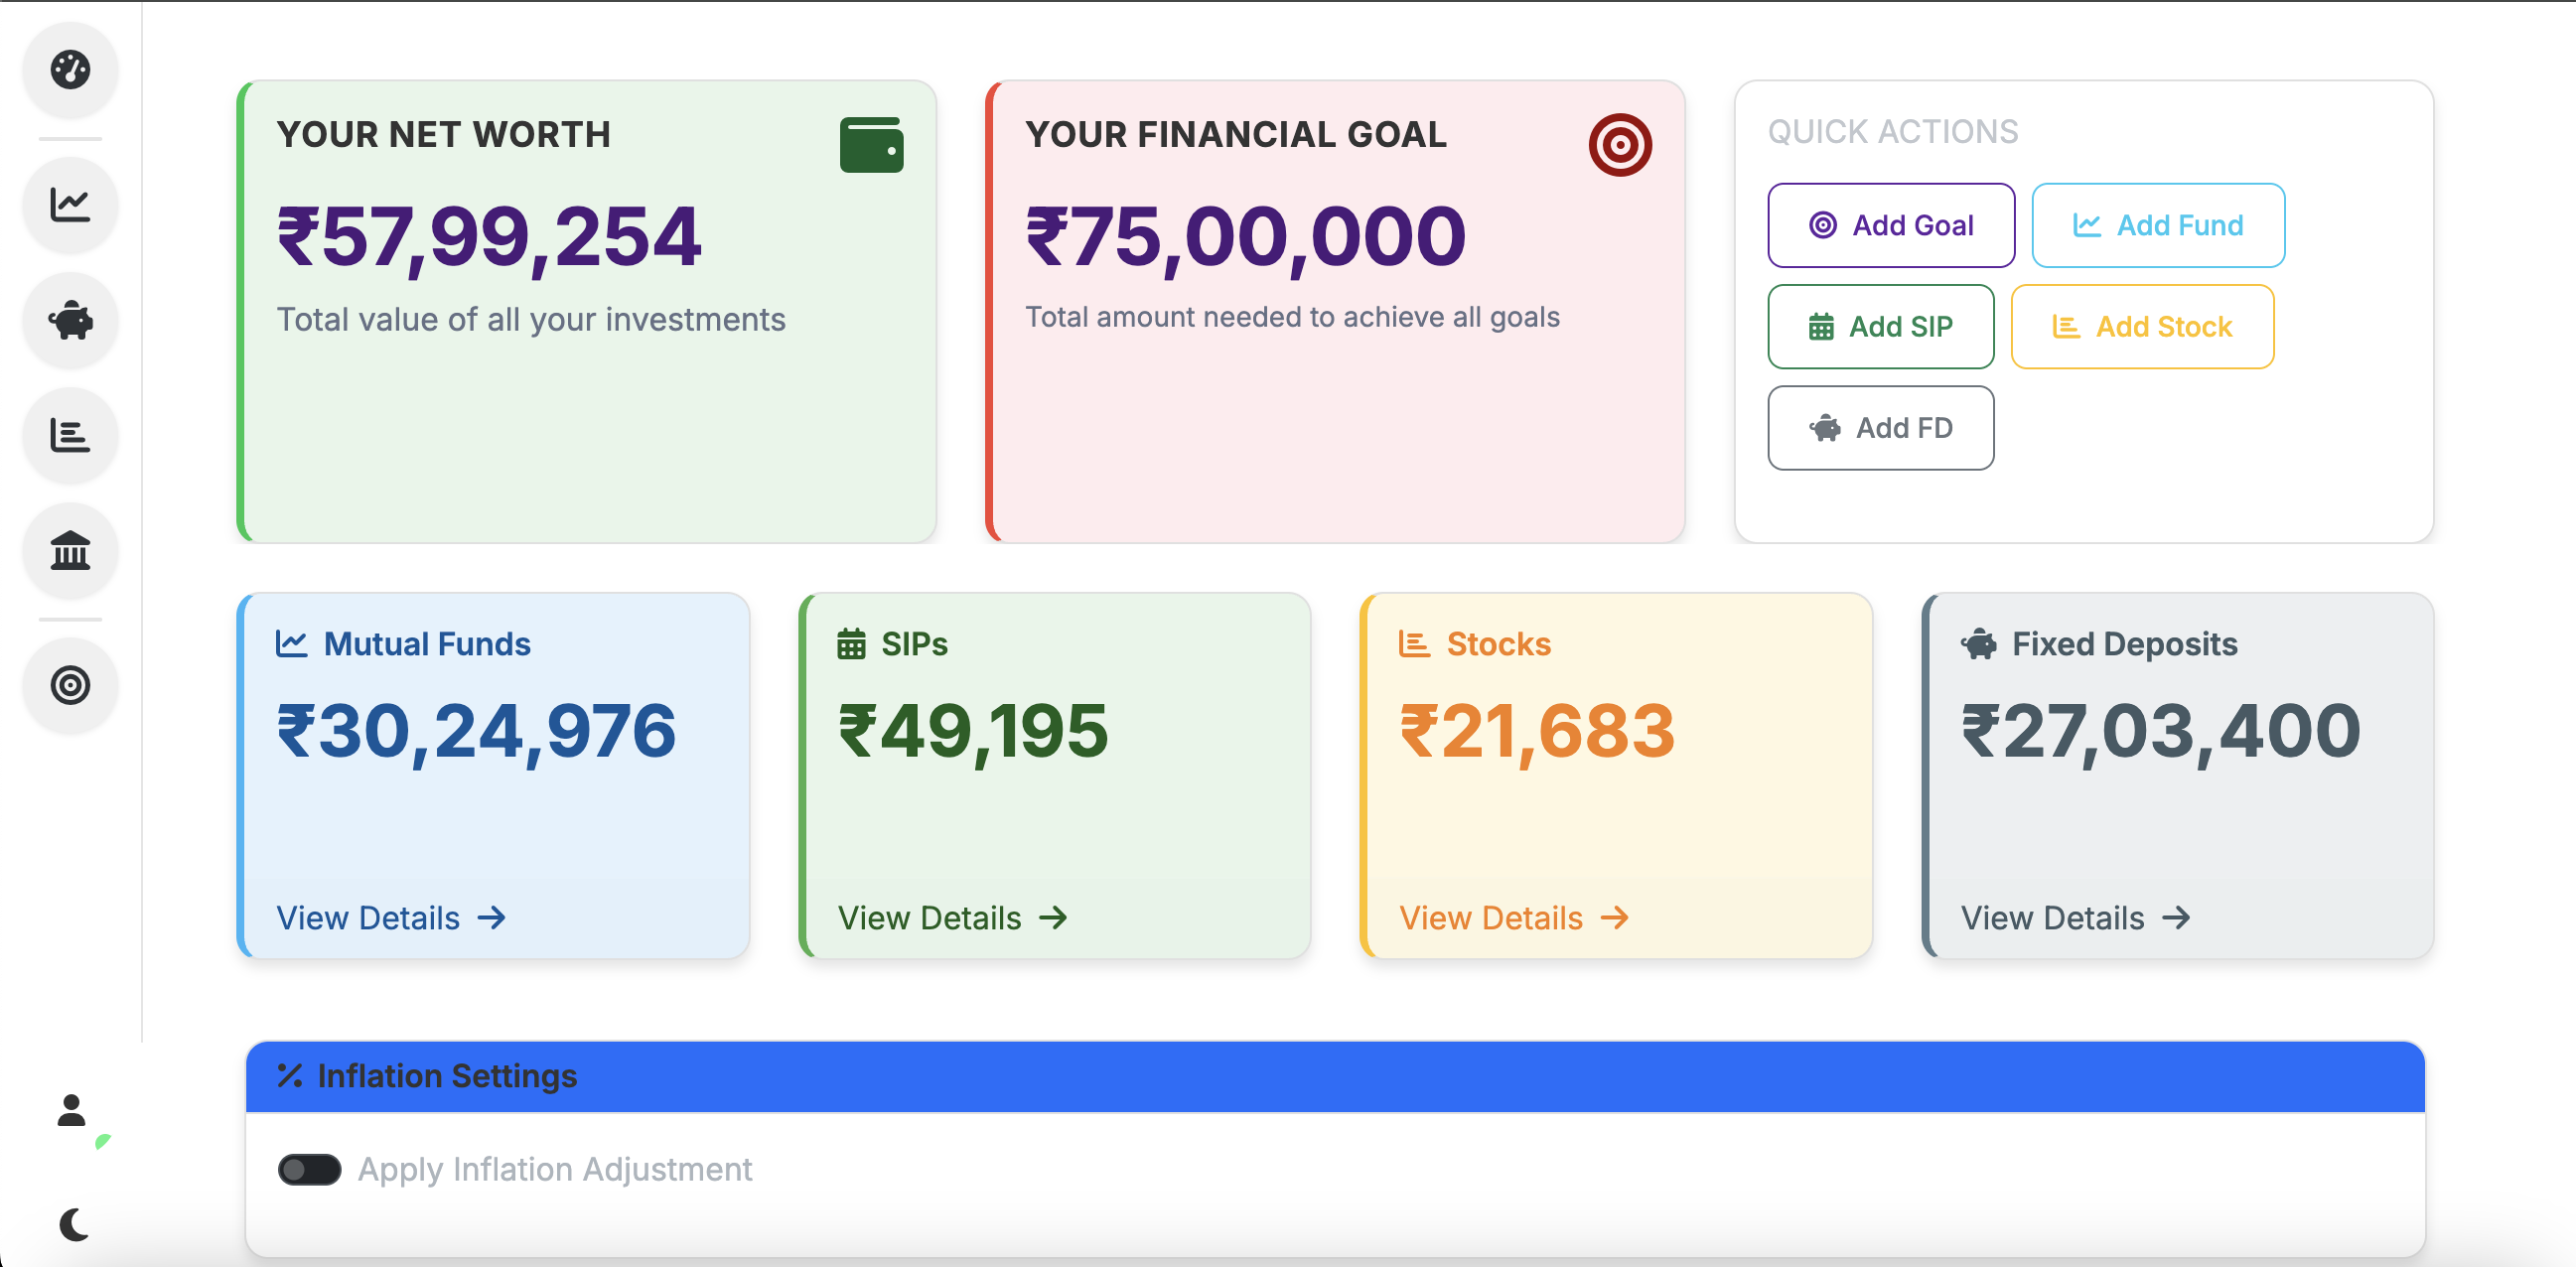Click 'Total value of all your investments' text
This screenshot has width=2576, height=1267.
pos(531,320)
